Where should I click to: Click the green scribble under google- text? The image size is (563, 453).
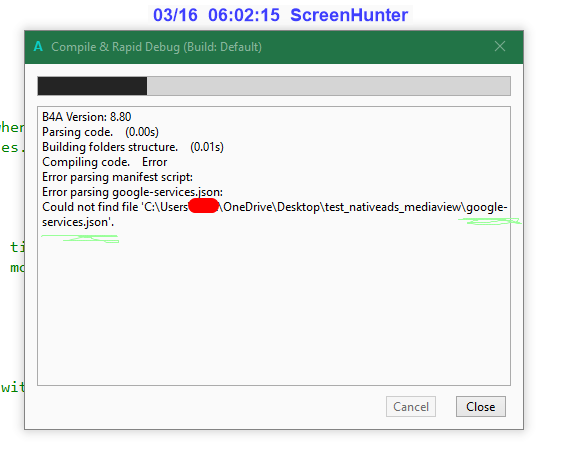[x=490, y=221]
